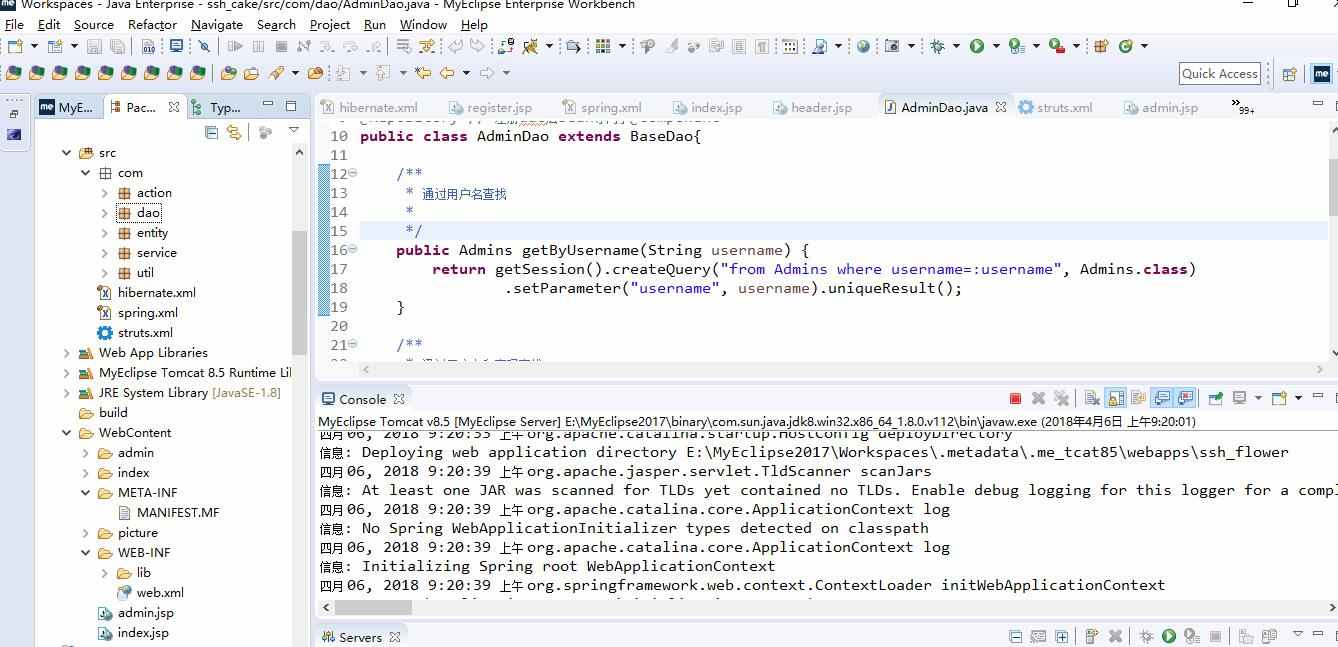Screen dimensions: 1338x647
Task: Collapse the com package
Action: 86,173
